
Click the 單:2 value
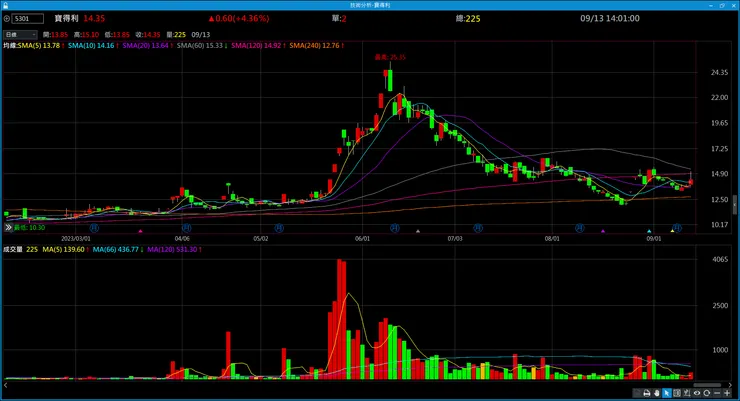point(339,18)
